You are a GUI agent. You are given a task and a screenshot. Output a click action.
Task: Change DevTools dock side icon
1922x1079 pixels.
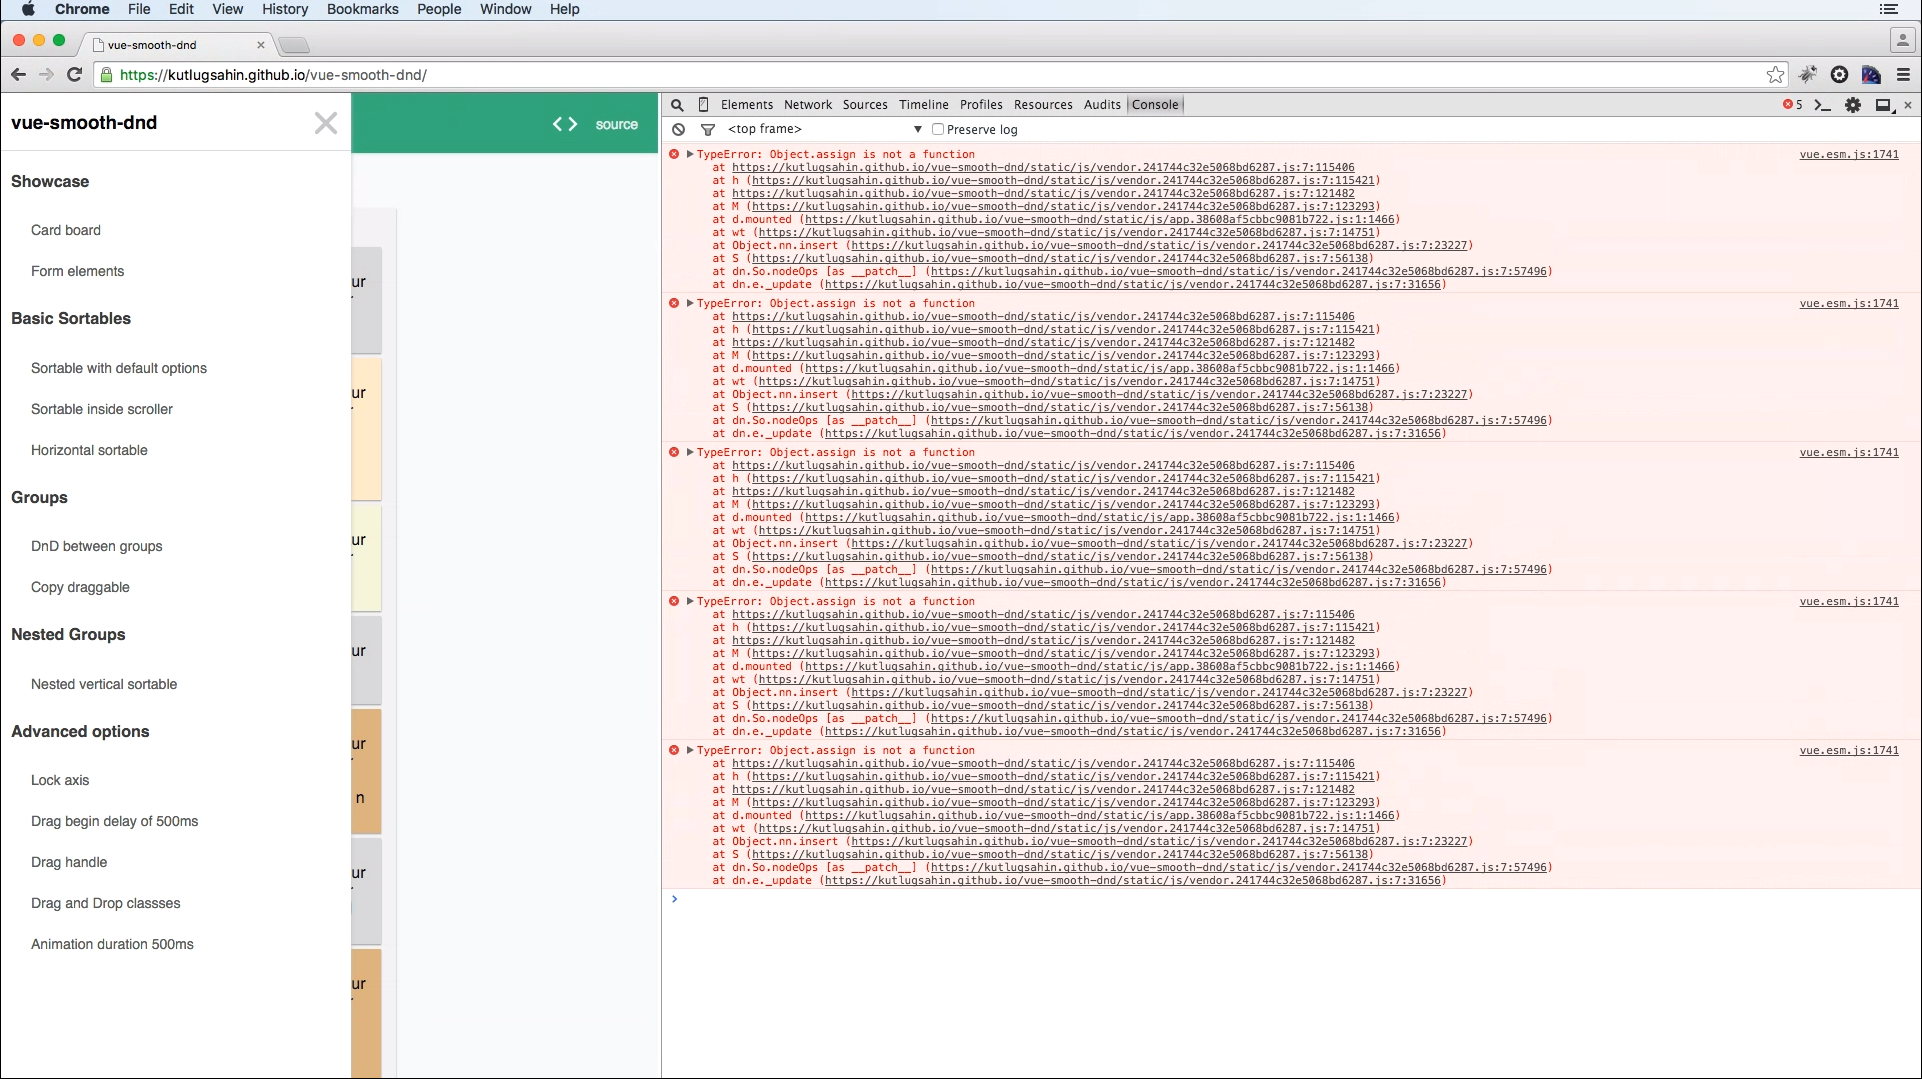pos(1884,105)
